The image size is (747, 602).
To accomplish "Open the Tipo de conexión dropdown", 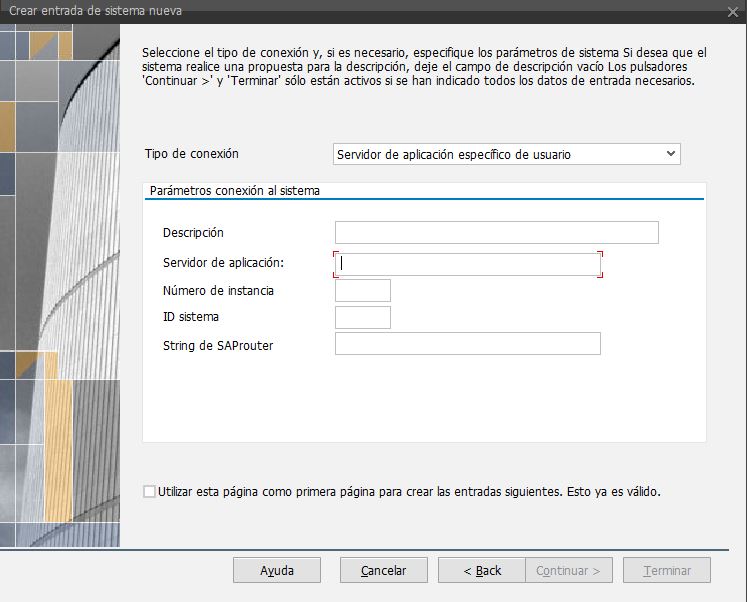I will [x=506, y=154].
